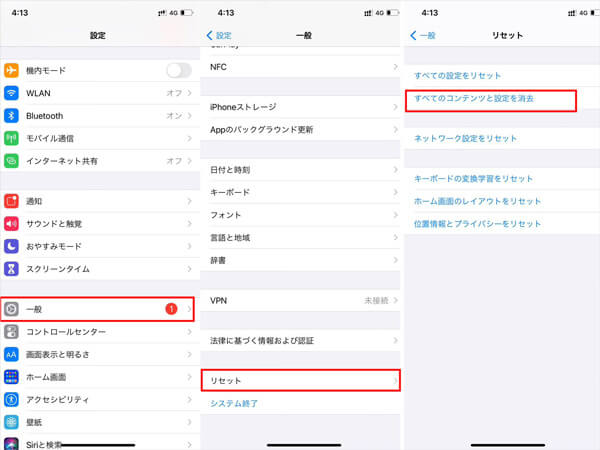Tap 位置情報とプライバシーをリセット

(477, 224)
